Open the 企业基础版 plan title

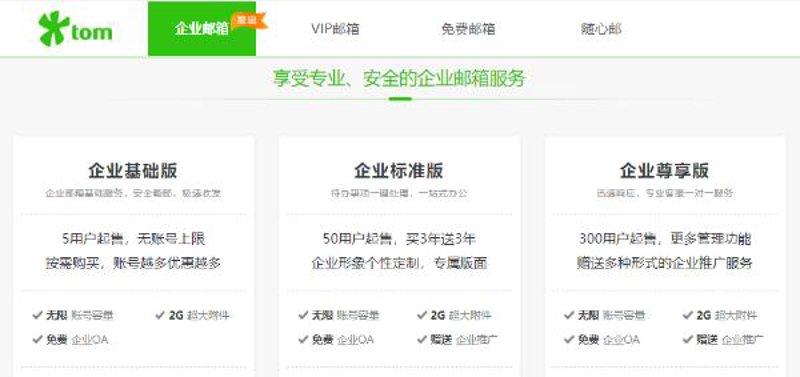coord(133,171)
